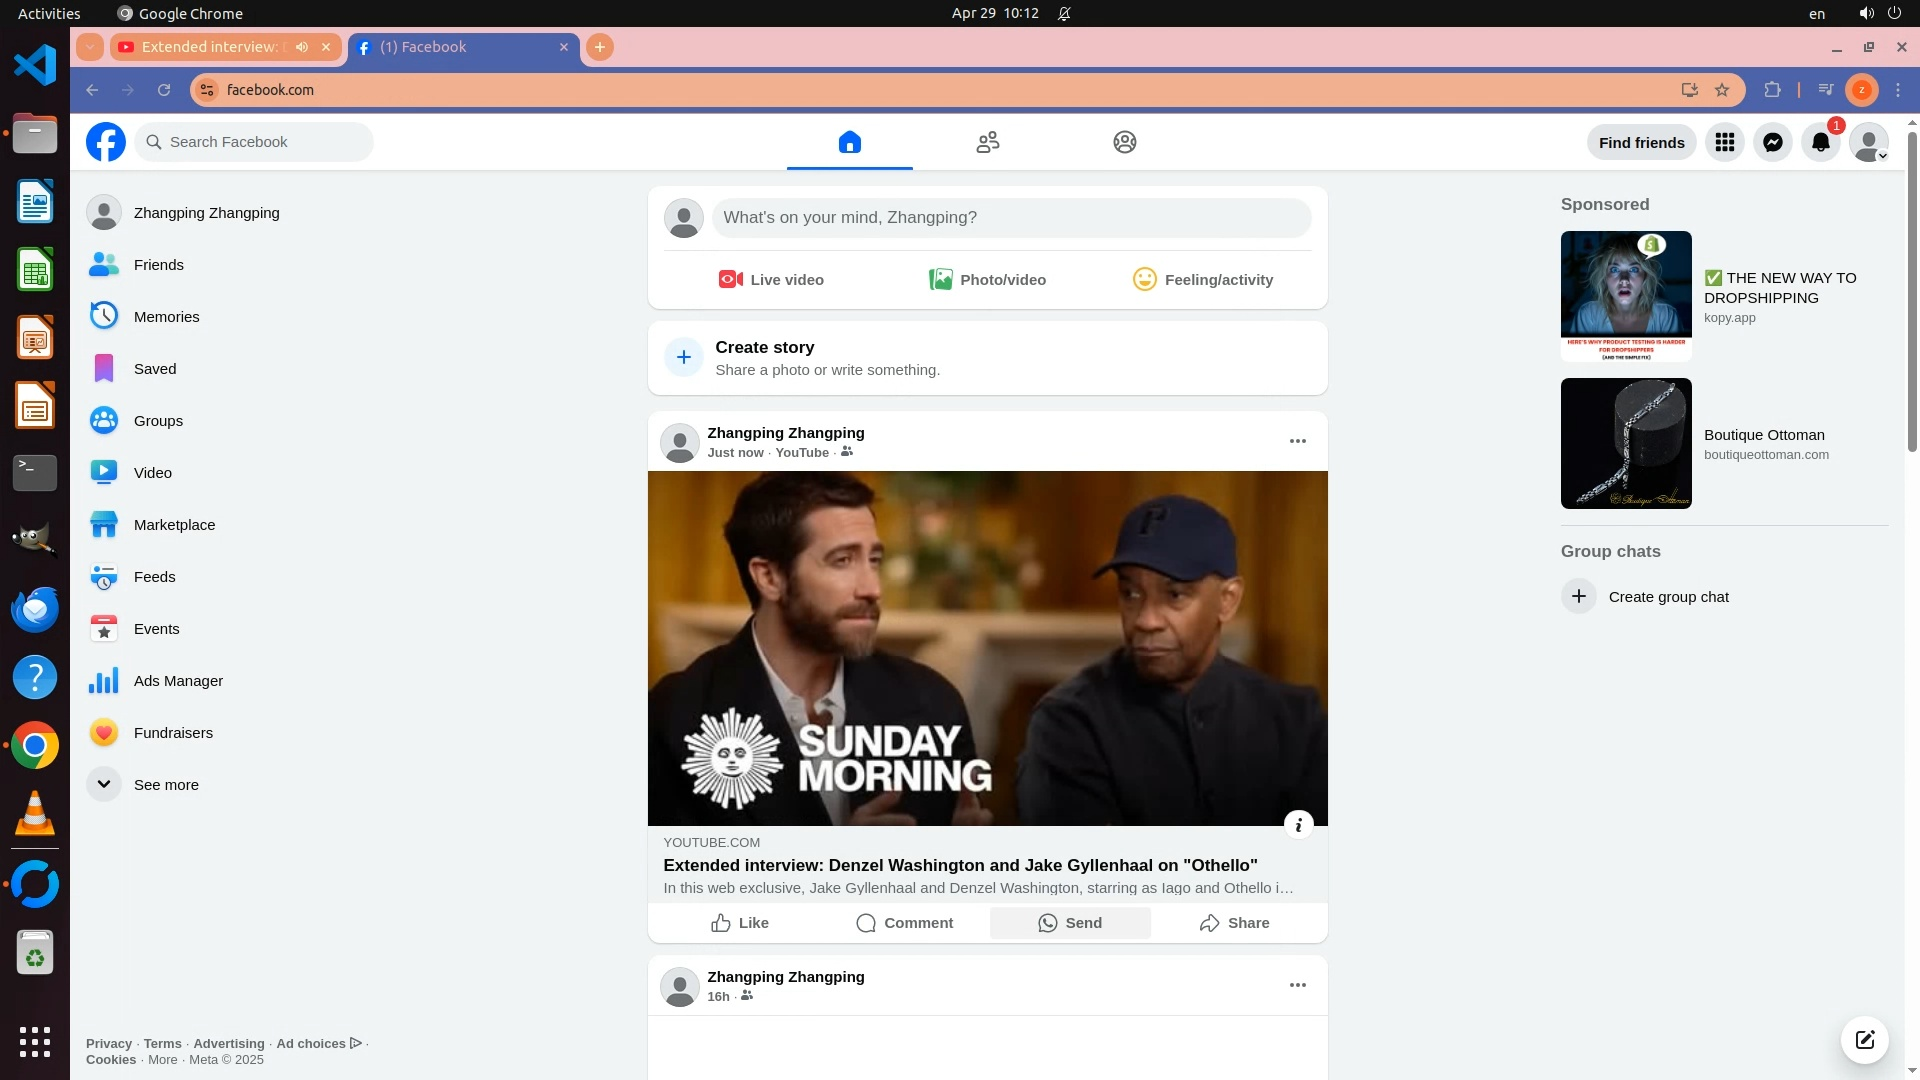Viewport: 1920px width, 1080px height.
Task: Switch to the Extended interview YouTube tab
Action: point(212,47)
